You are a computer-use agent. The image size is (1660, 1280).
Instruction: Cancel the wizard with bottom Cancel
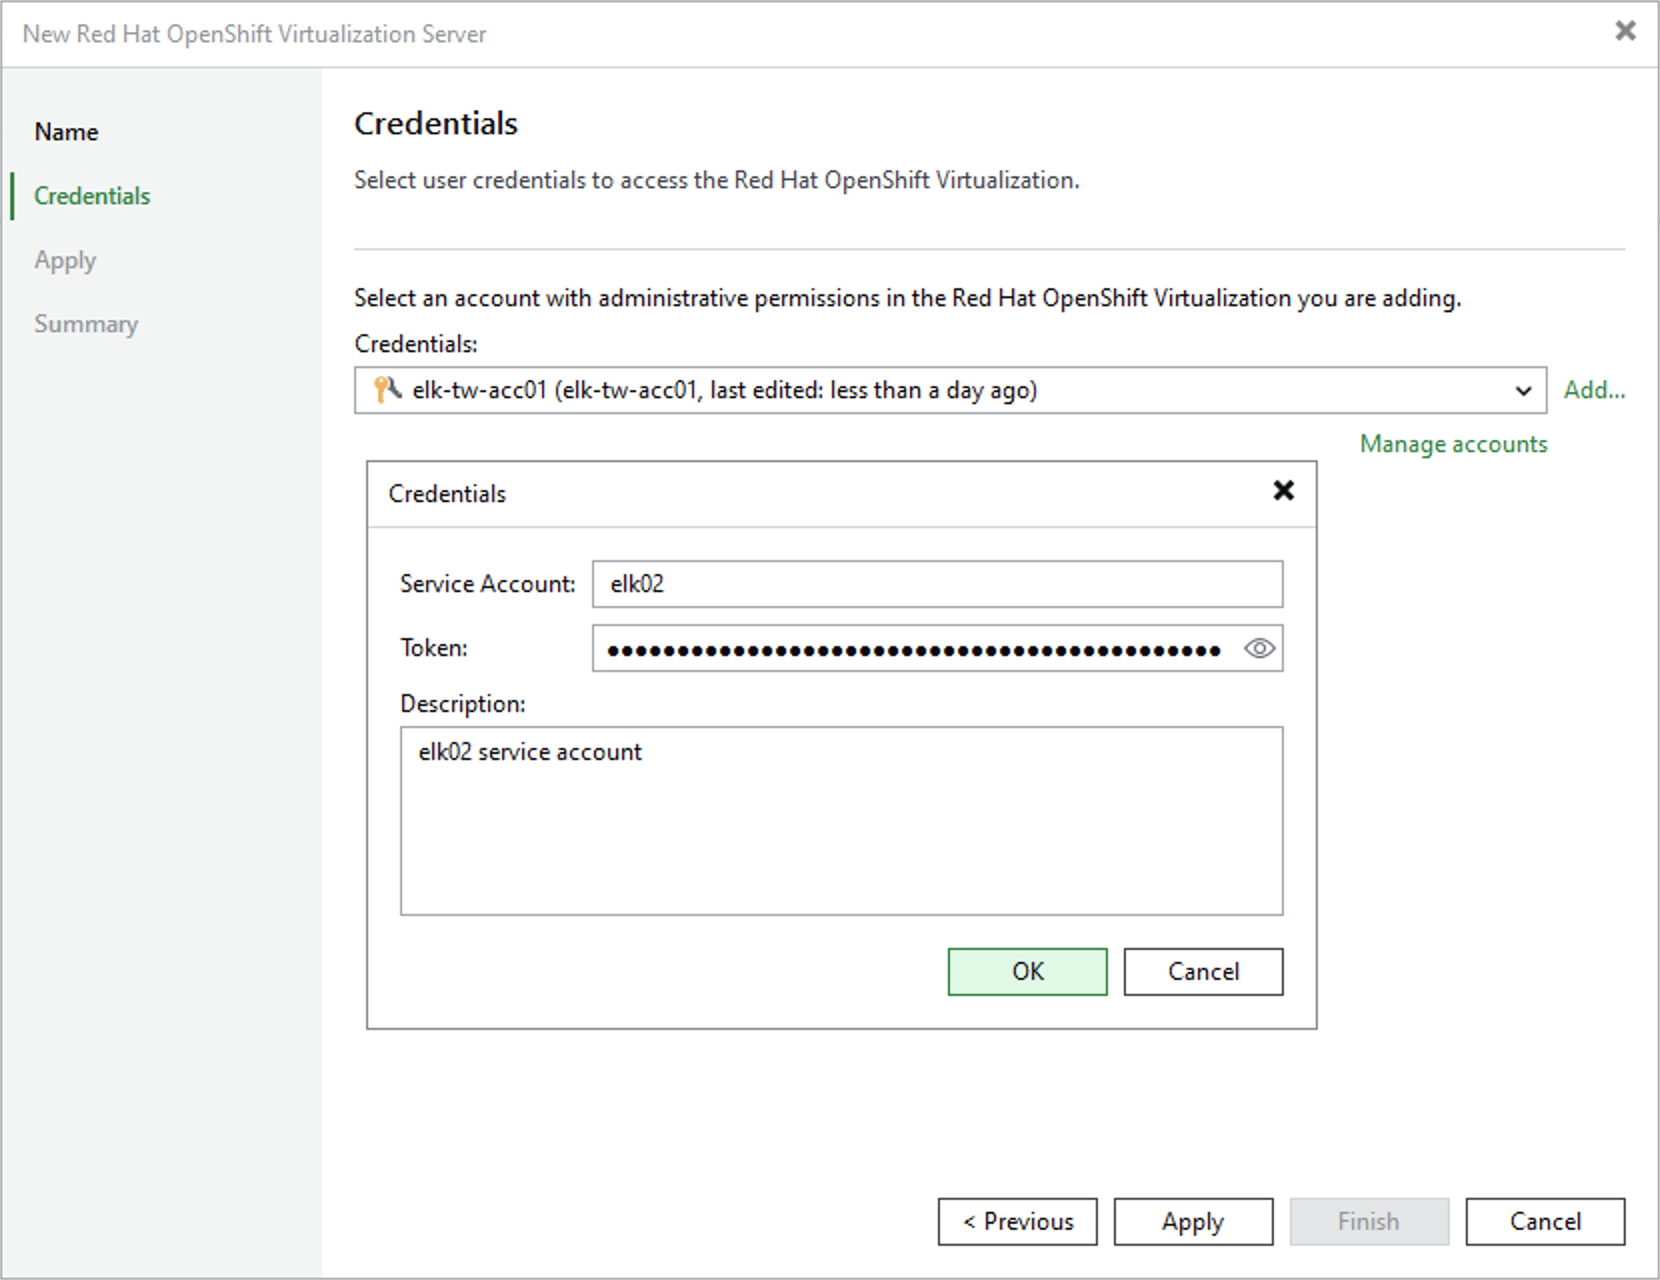click(x=1545, y=1222)
